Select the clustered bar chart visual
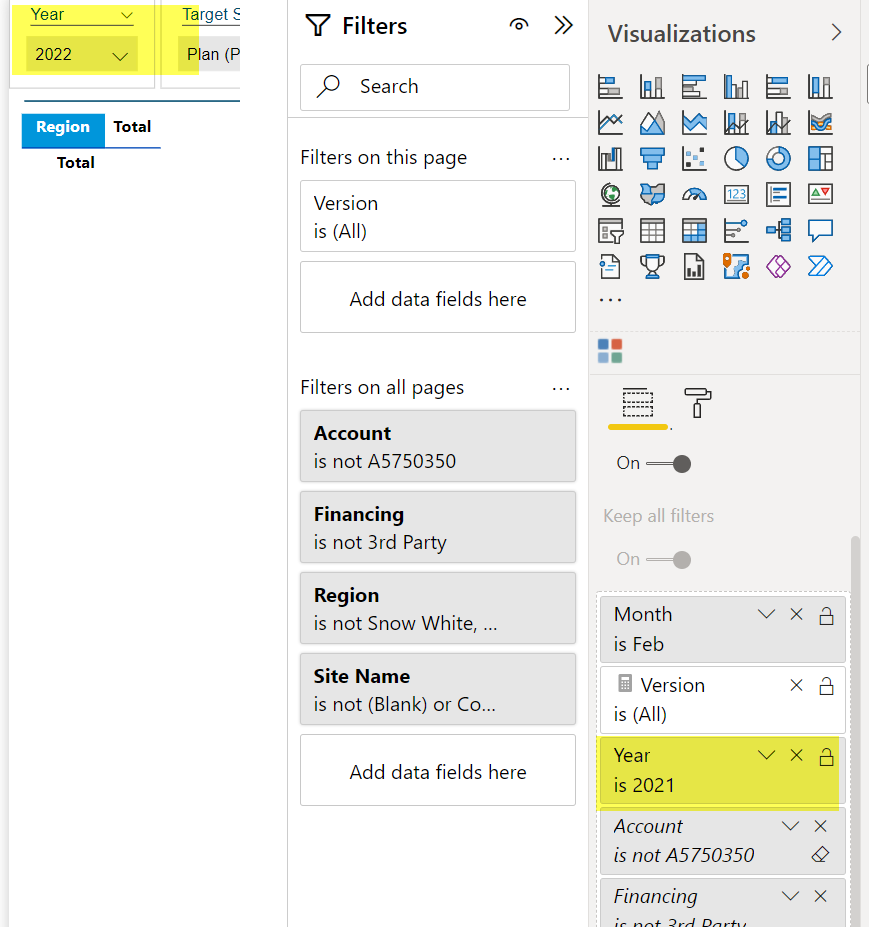 tap(694, 87)
